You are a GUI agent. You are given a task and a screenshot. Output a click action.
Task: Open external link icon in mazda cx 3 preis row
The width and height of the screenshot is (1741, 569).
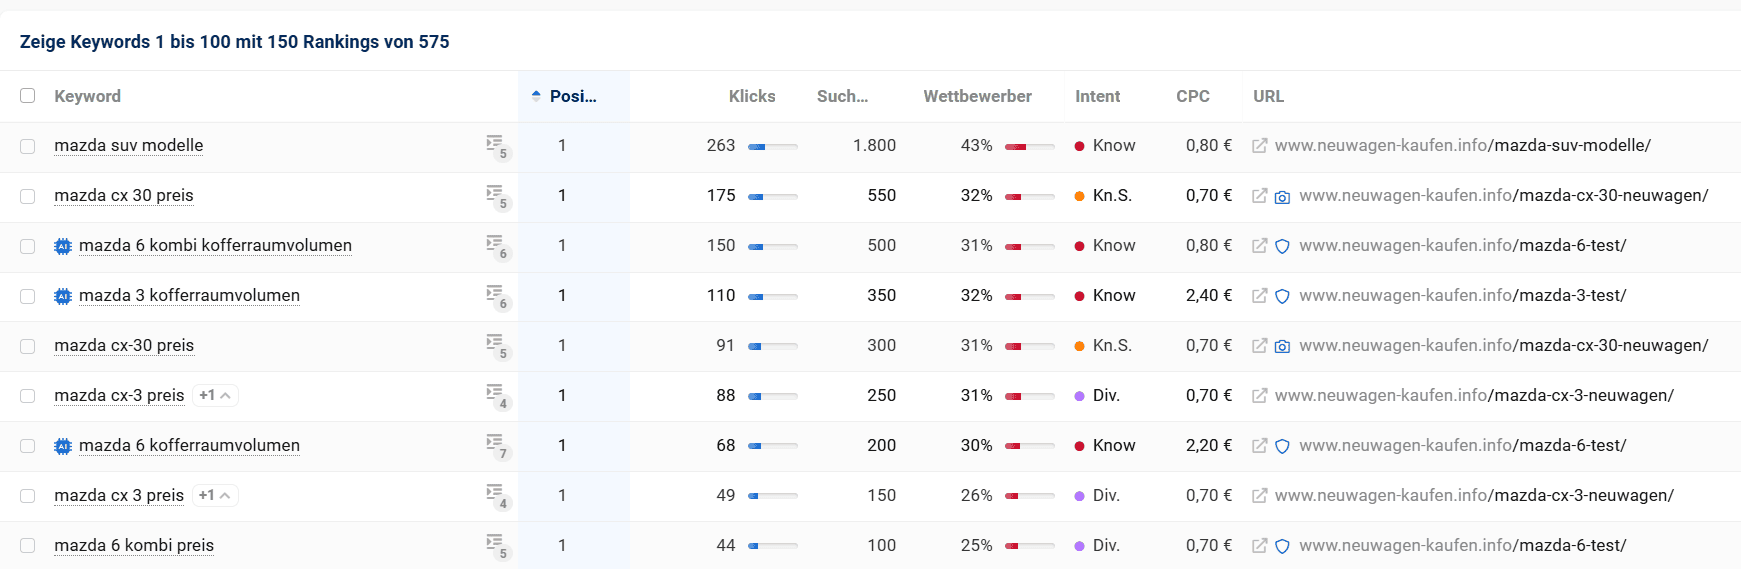click(x=1260, y=496)
